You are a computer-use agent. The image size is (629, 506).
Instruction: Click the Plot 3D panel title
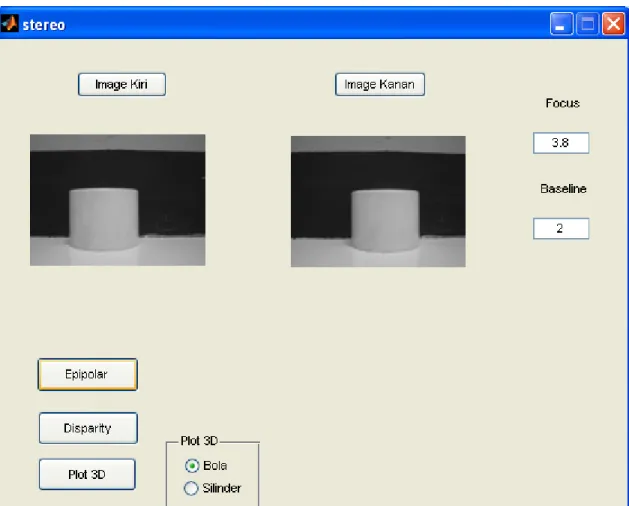click(199, 441)
